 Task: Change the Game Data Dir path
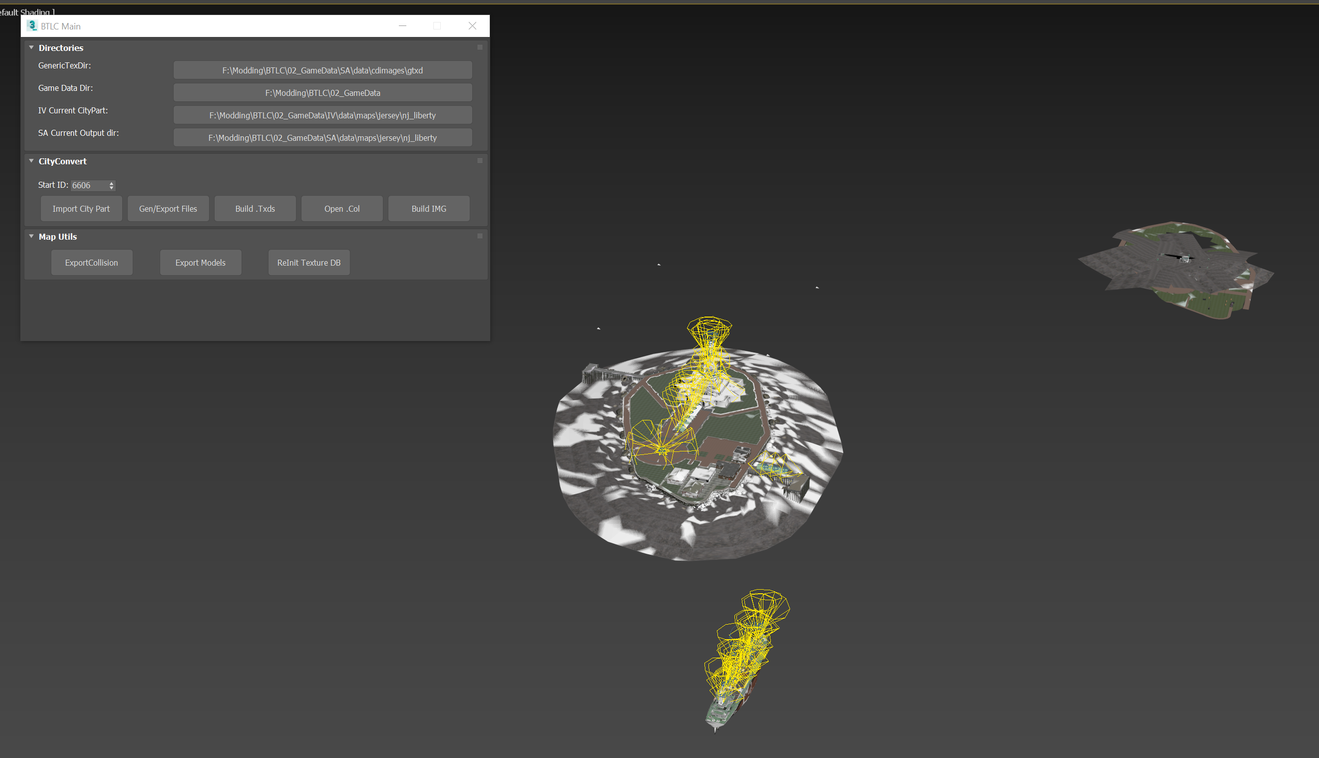coord(322,93)
